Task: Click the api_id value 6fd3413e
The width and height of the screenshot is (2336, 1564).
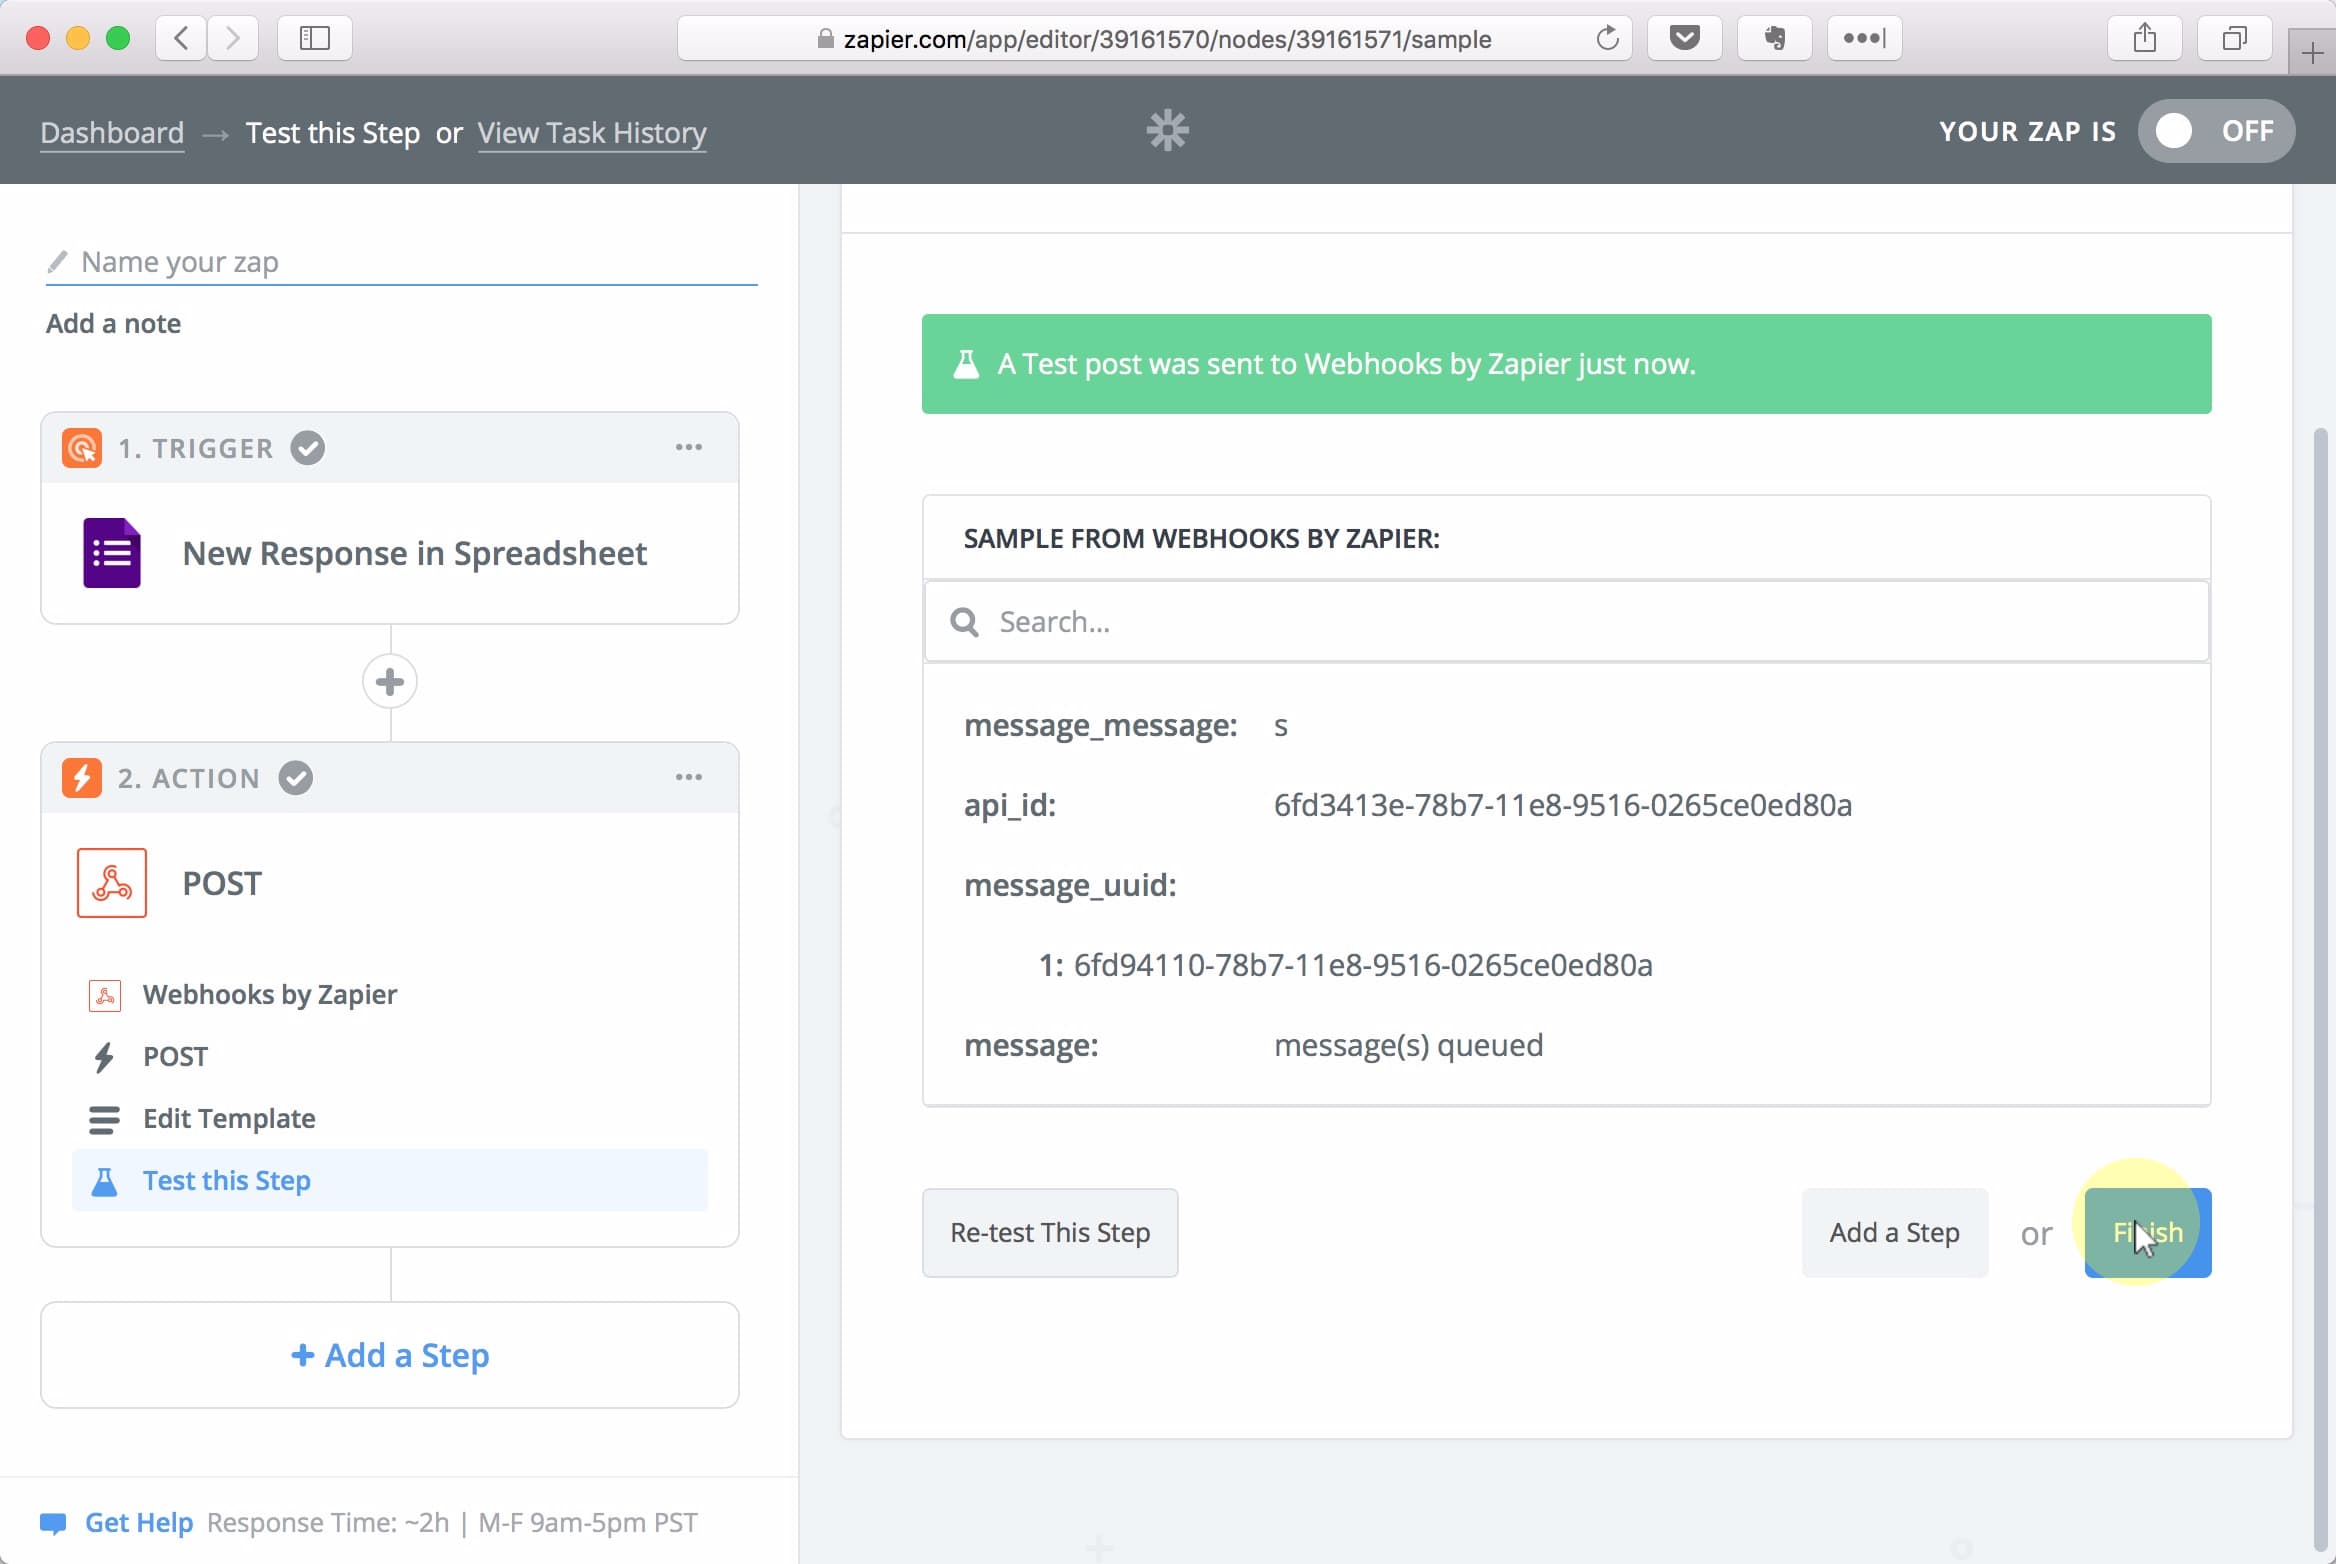Action: 1562,805
